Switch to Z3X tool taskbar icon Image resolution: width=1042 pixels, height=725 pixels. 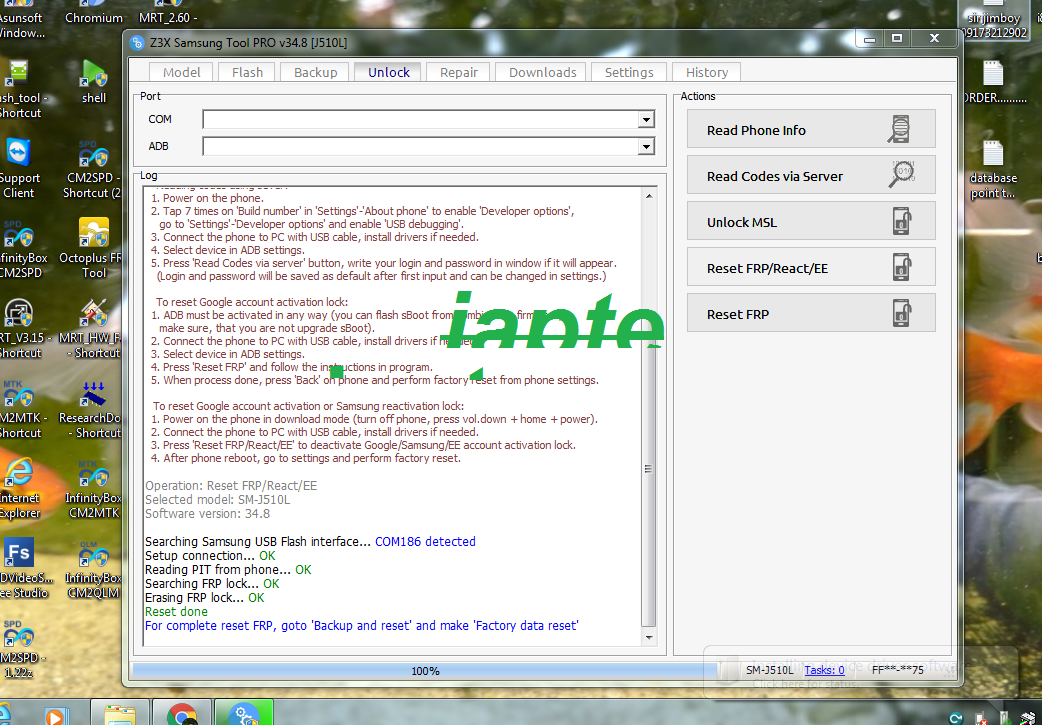coord(244,712)
